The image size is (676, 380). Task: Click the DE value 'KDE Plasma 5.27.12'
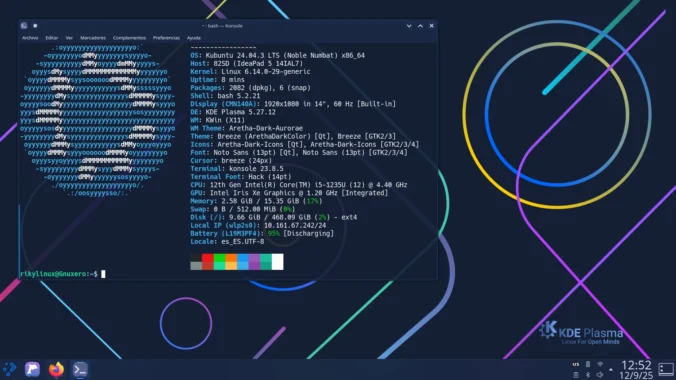241,112
